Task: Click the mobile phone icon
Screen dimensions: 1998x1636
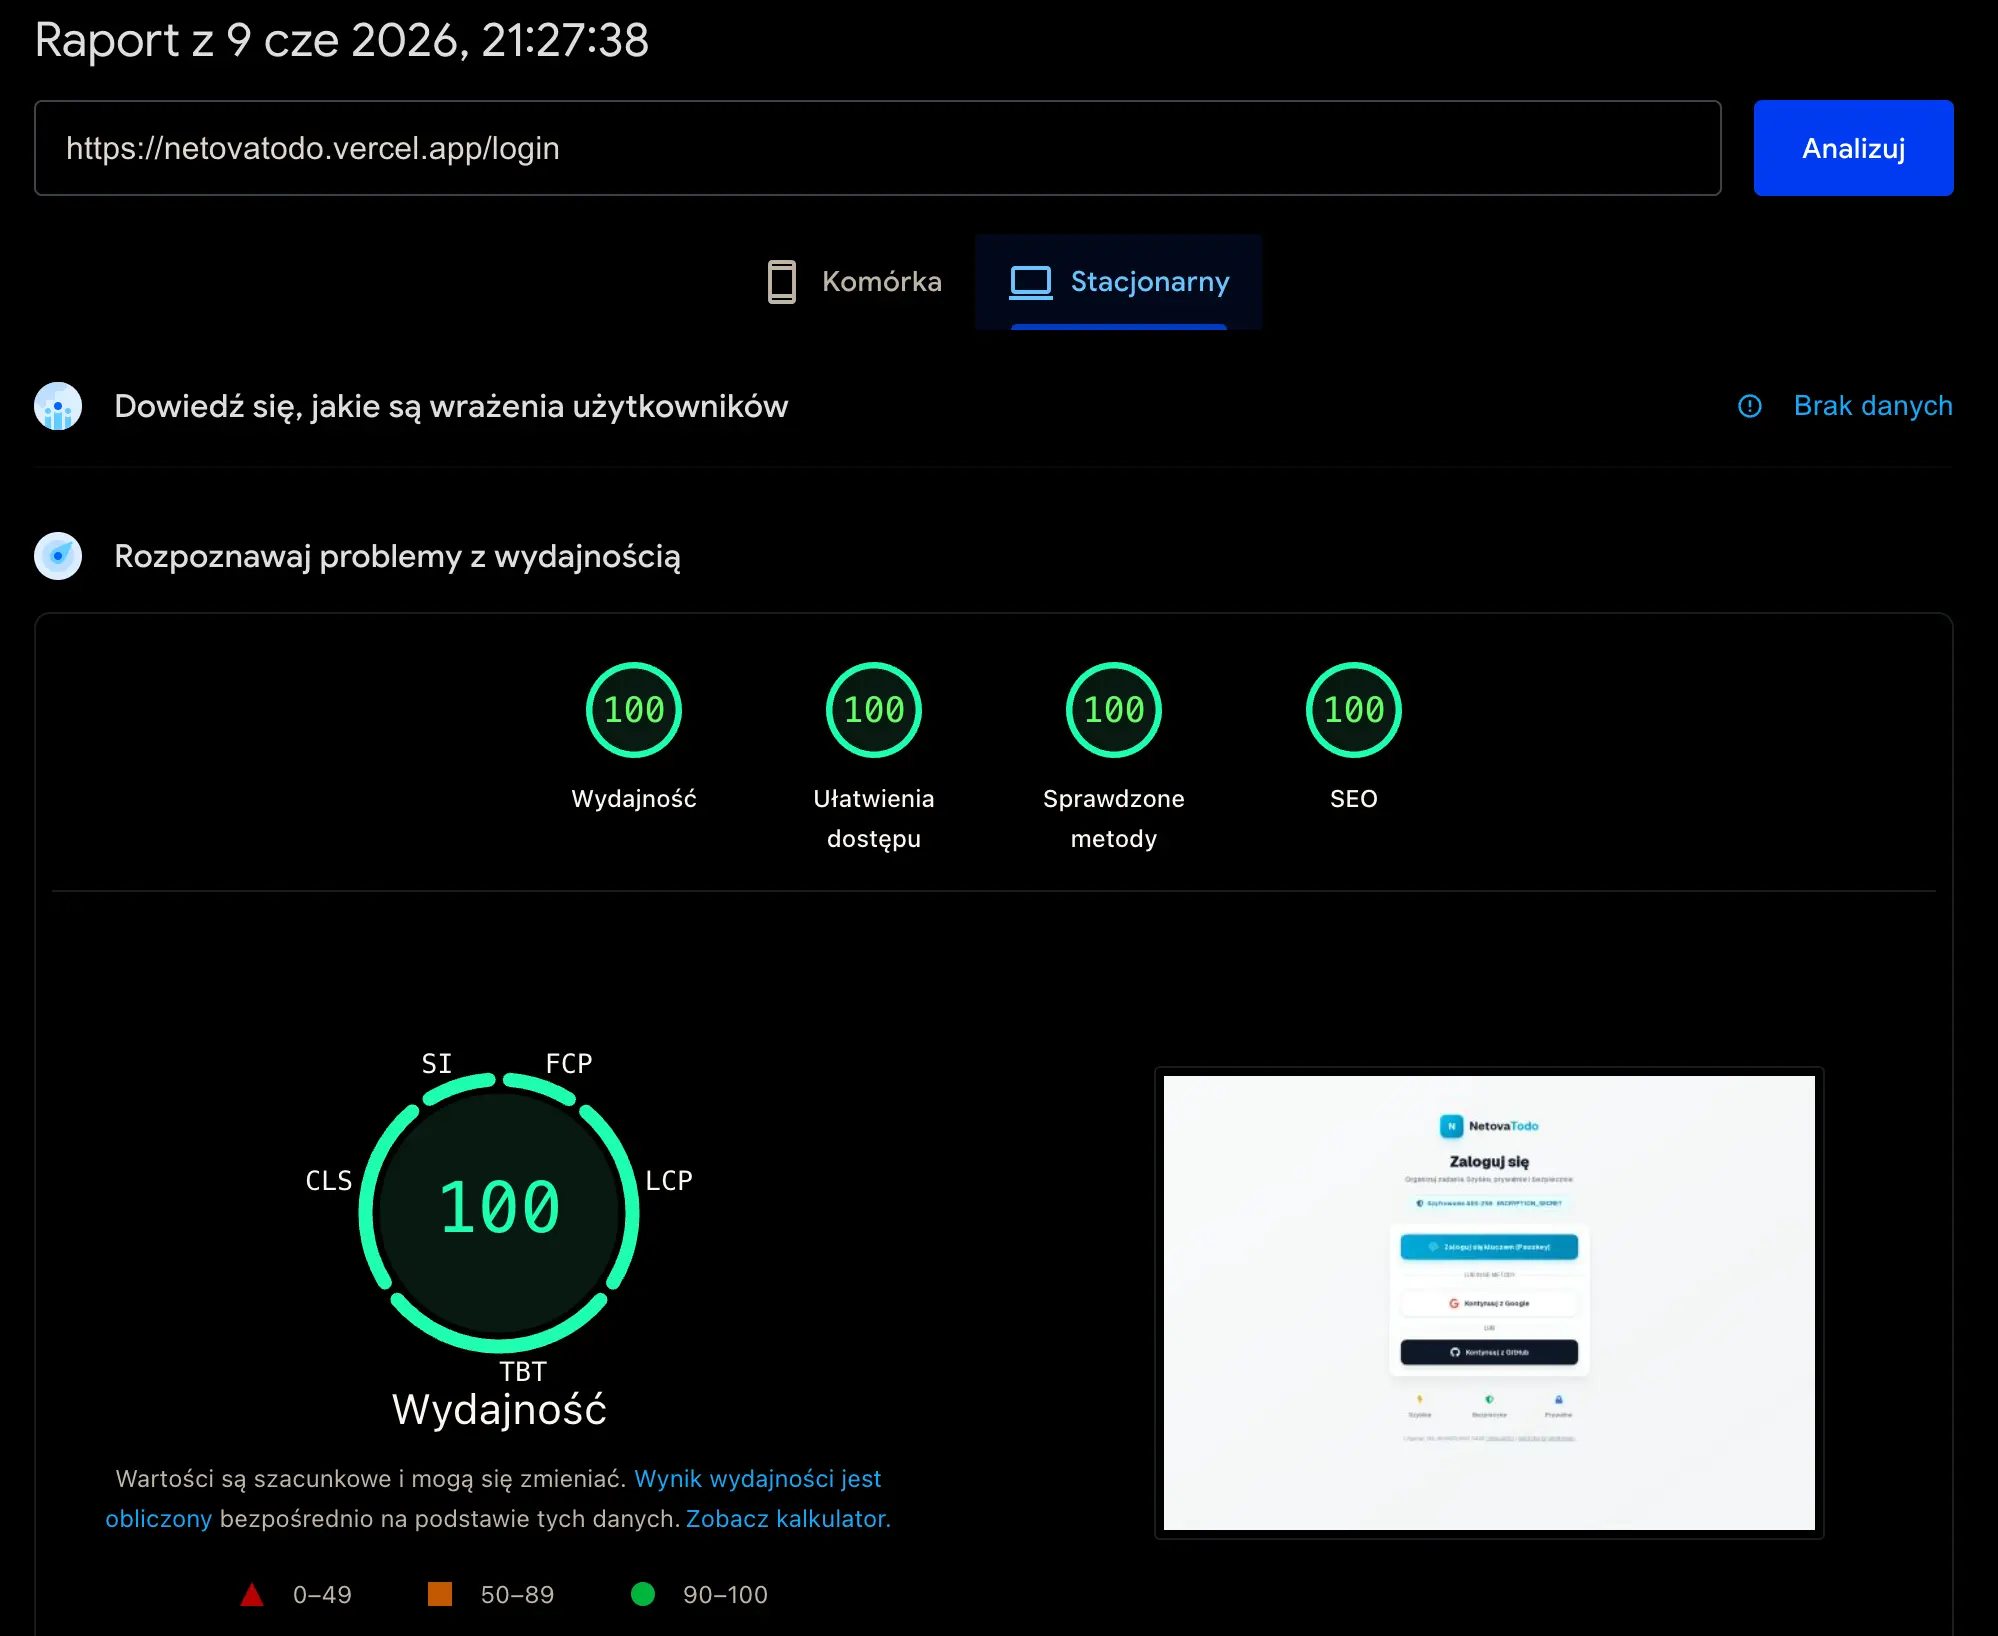Action: pos(781,282)
